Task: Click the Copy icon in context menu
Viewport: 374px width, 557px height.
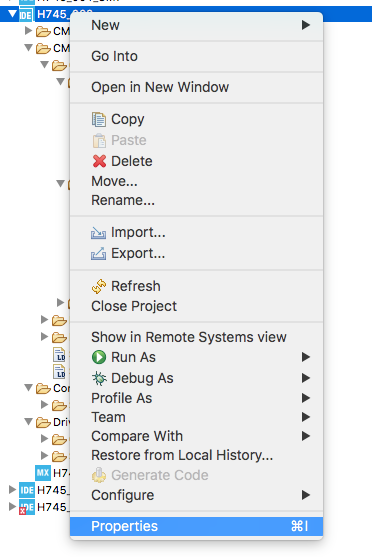Action: (x=99, y=119)
